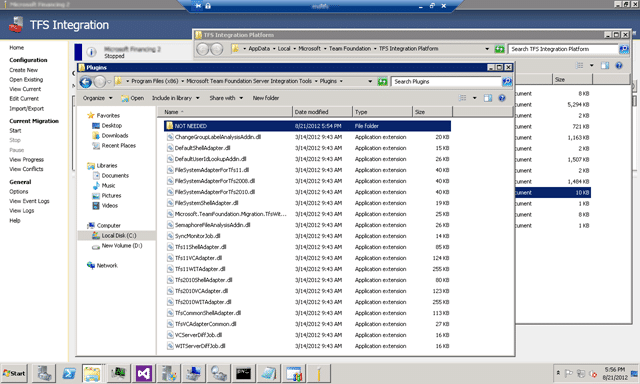This screenshot has height=384, width=640.
Task: Toggle preview pane in TFS Integration Platform window
Action: pos(605,65)
